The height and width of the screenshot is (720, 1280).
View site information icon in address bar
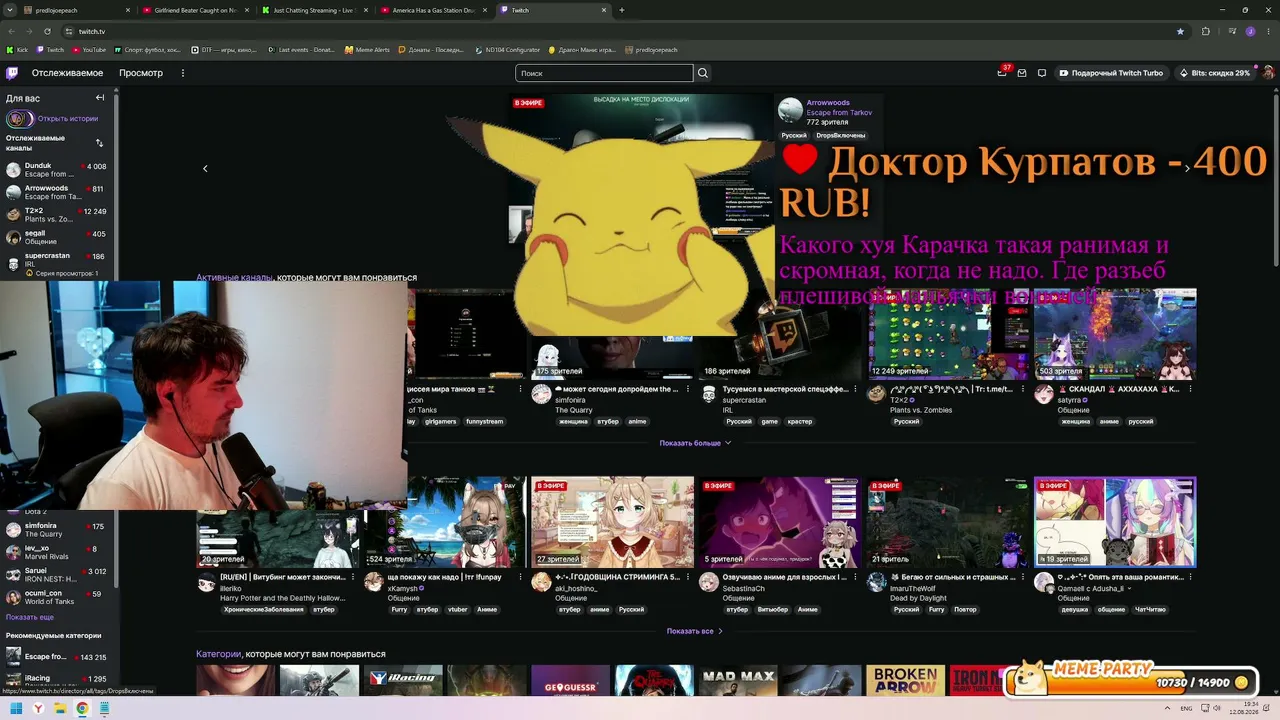69,31
